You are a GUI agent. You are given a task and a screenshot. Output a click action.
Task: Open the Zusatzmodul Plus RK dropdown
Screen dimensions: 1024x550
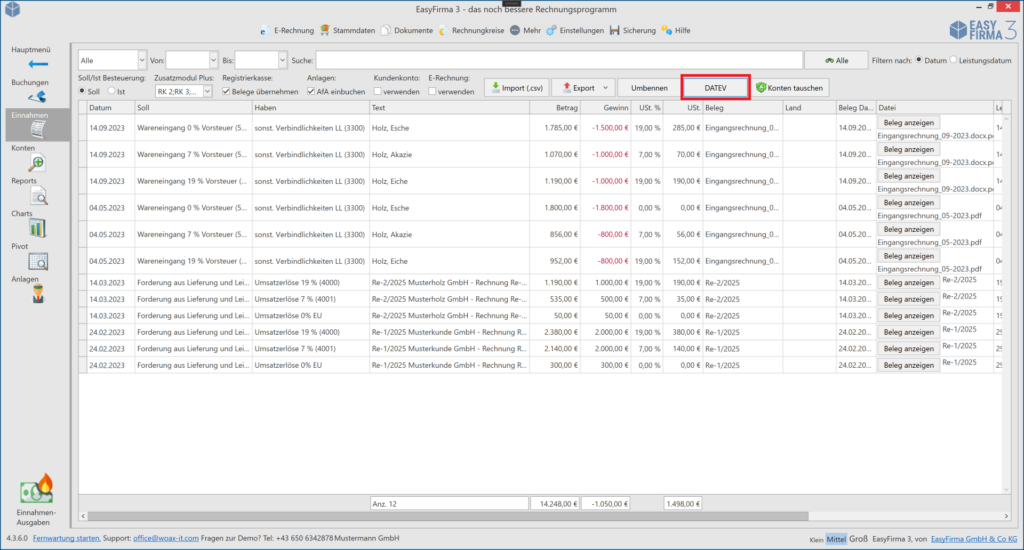[x=207, y=91]
